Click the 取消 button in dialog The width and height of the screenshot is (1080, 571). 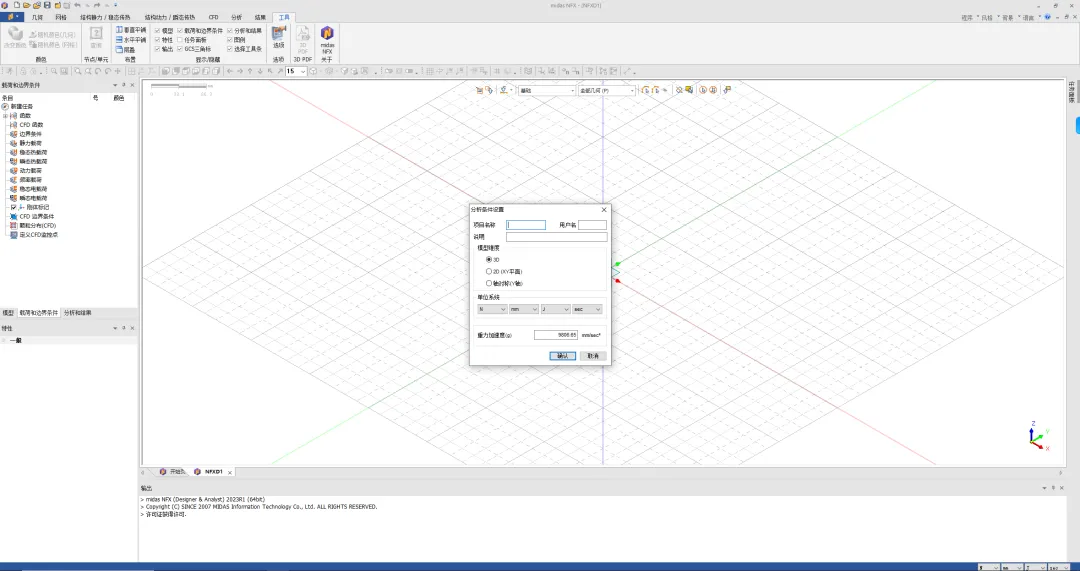[593, 356]
